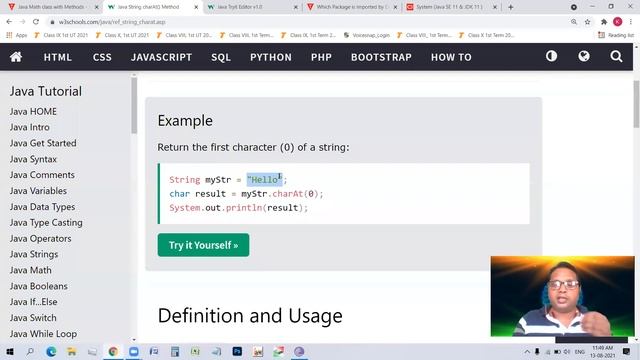Open Java While Loop link
640x360 pixels.
tap(43, 334)
